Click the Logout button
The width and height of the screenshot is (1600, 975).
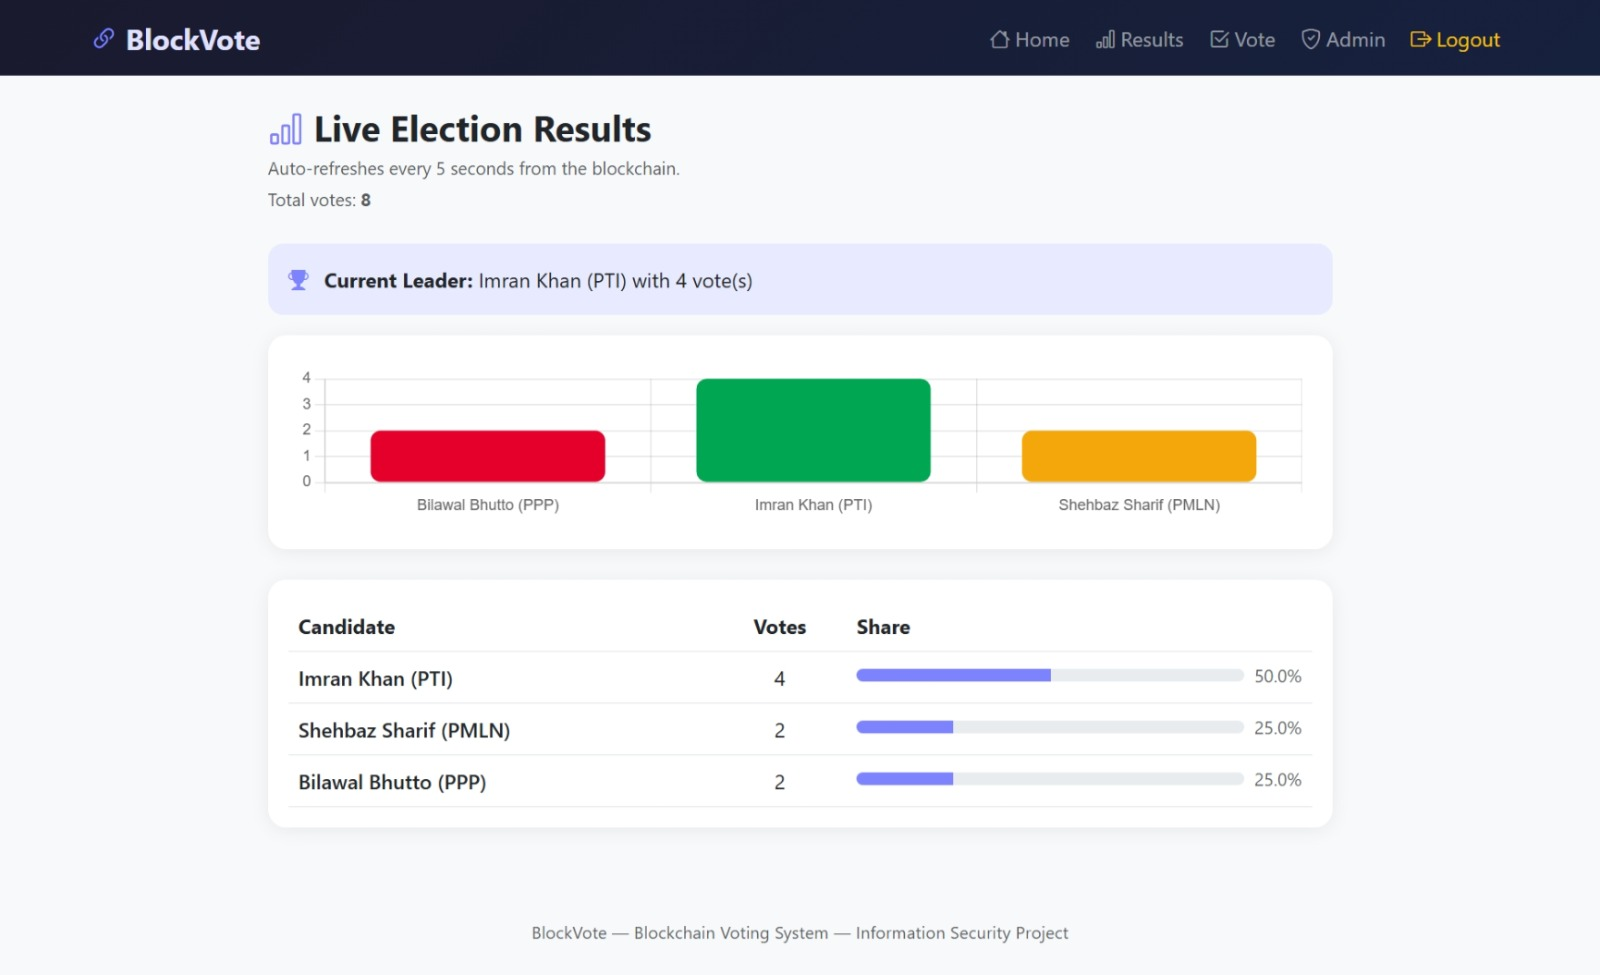tap(1455, 40)
